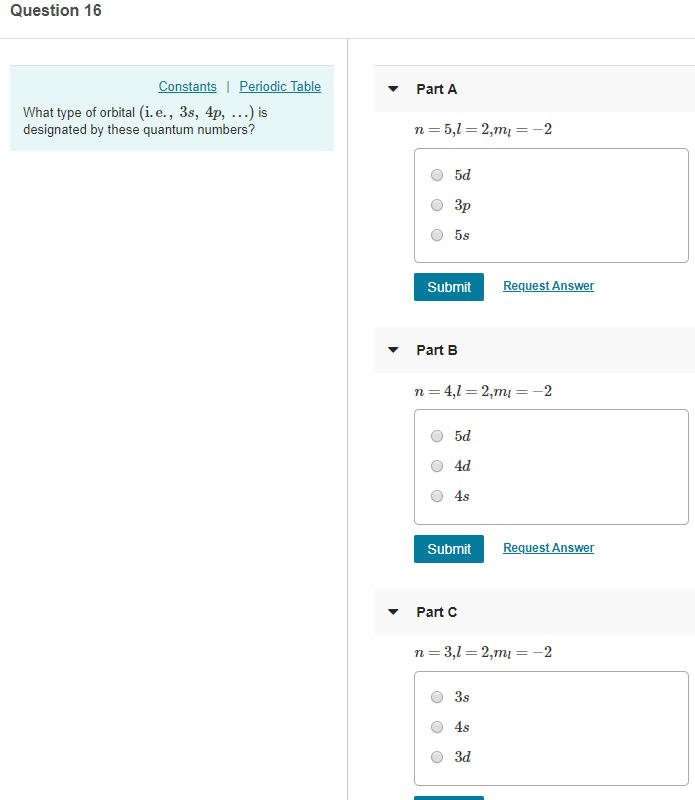Request the answer for Part A
695x800 pixels.
(x=548, y=286)
